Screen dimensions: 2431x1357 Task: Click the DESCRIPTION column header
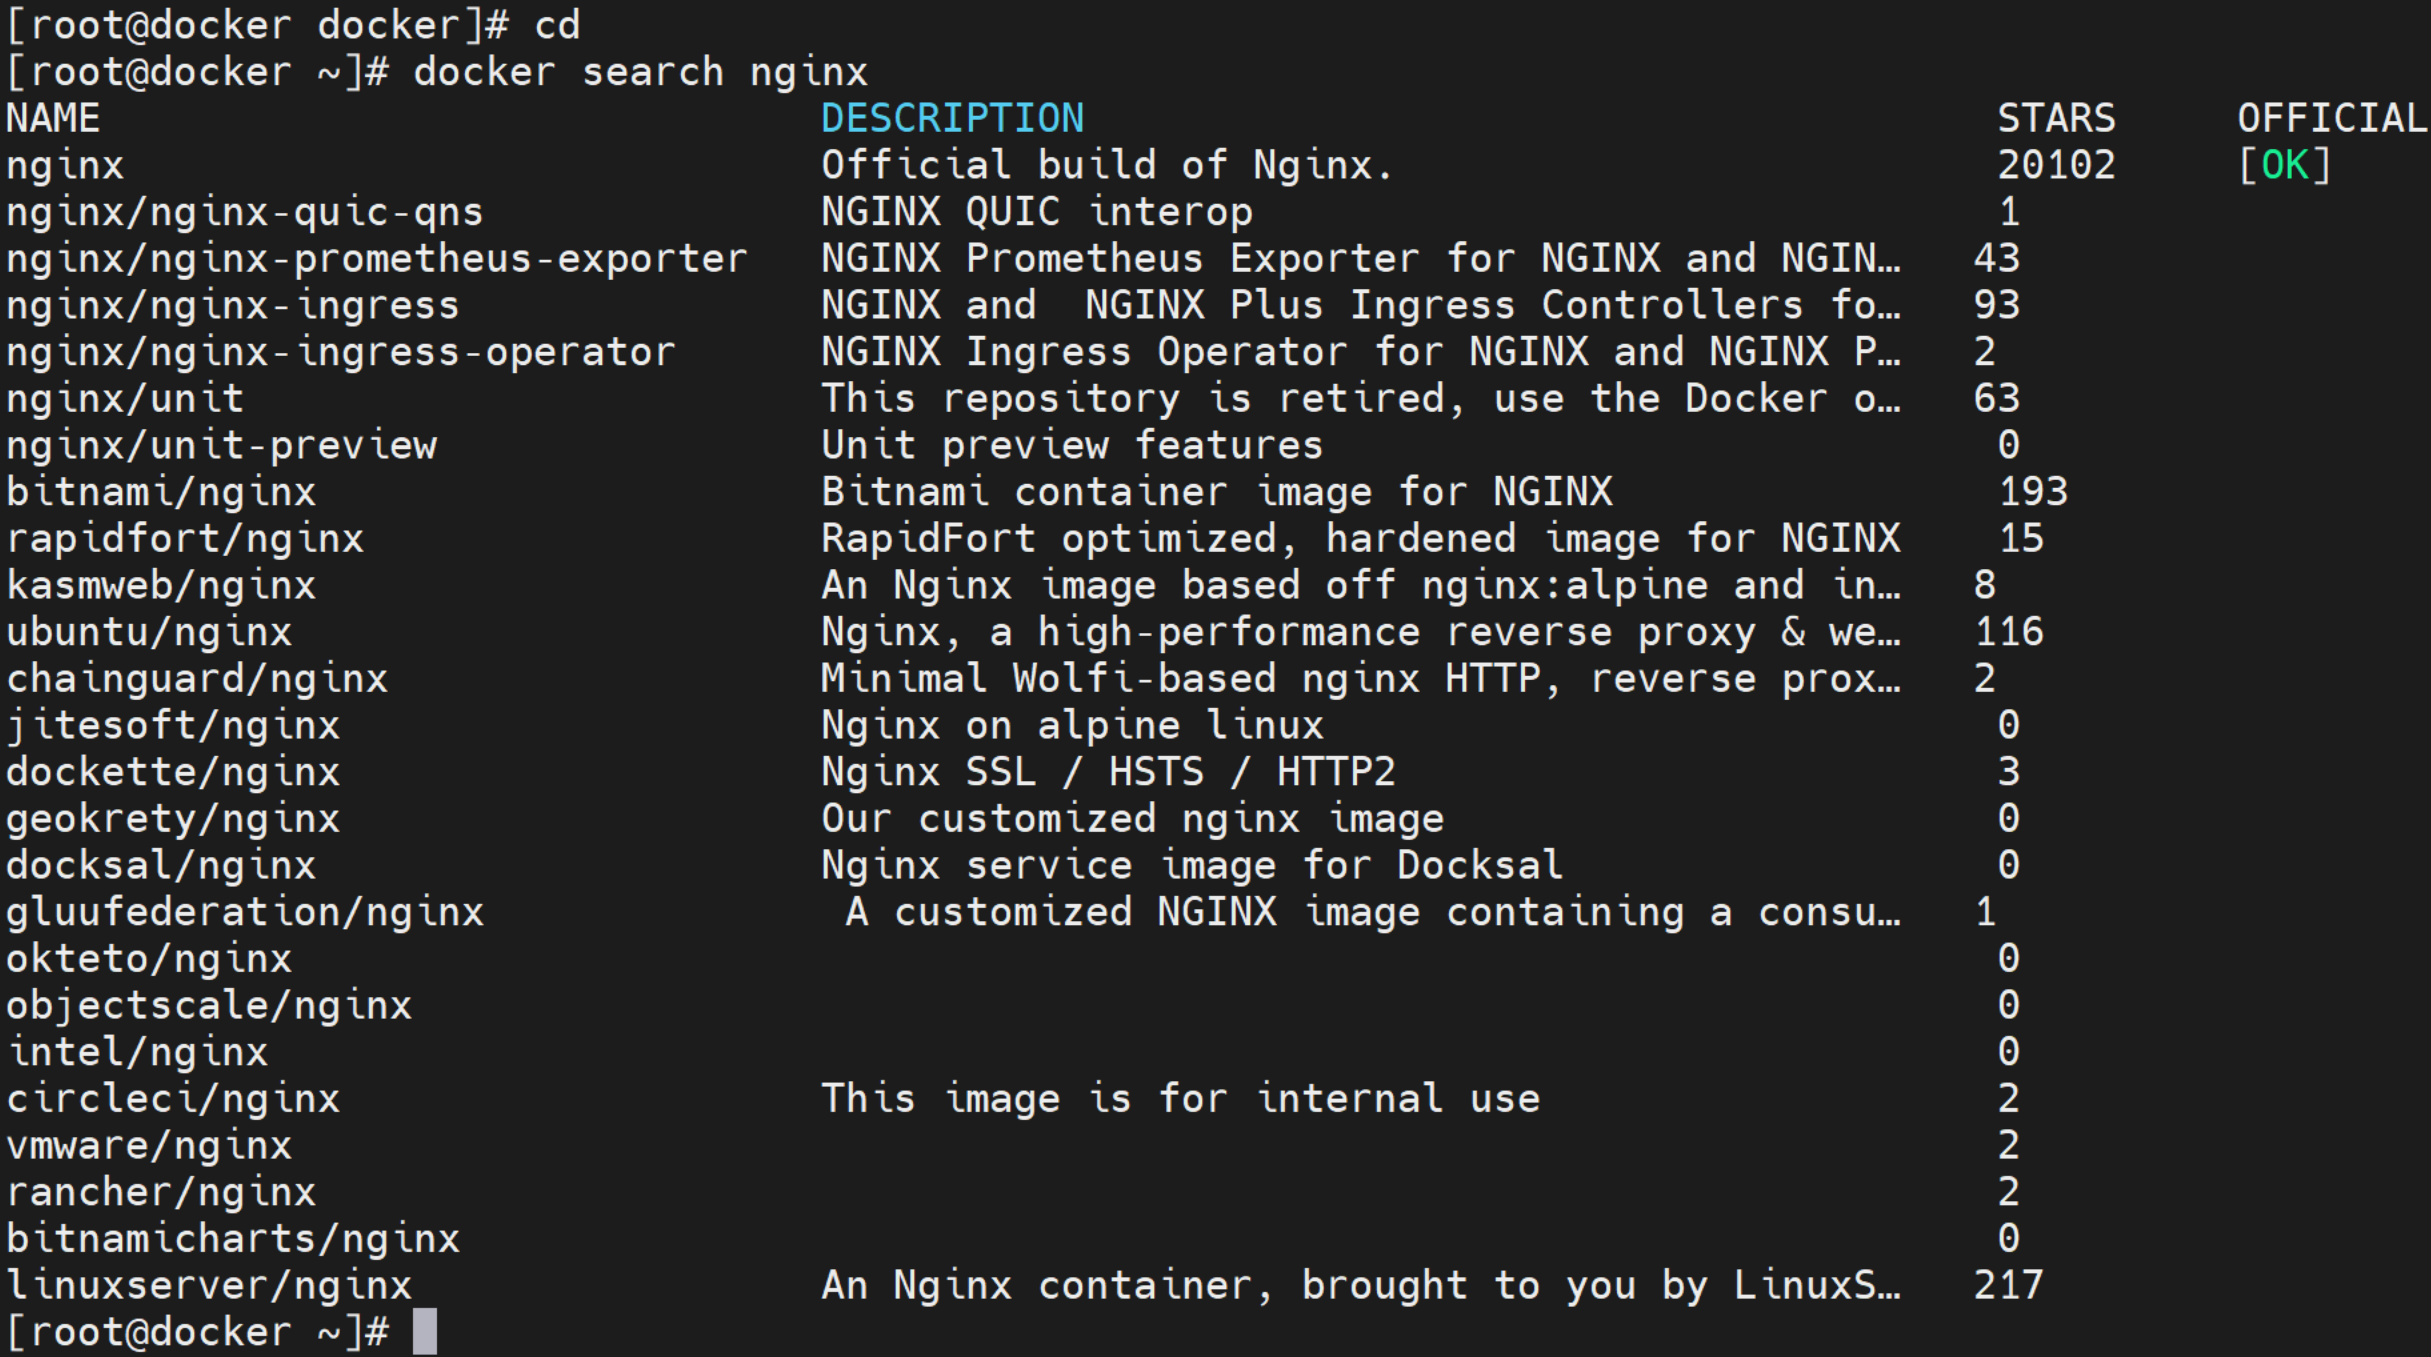click(x=952, y=118)
